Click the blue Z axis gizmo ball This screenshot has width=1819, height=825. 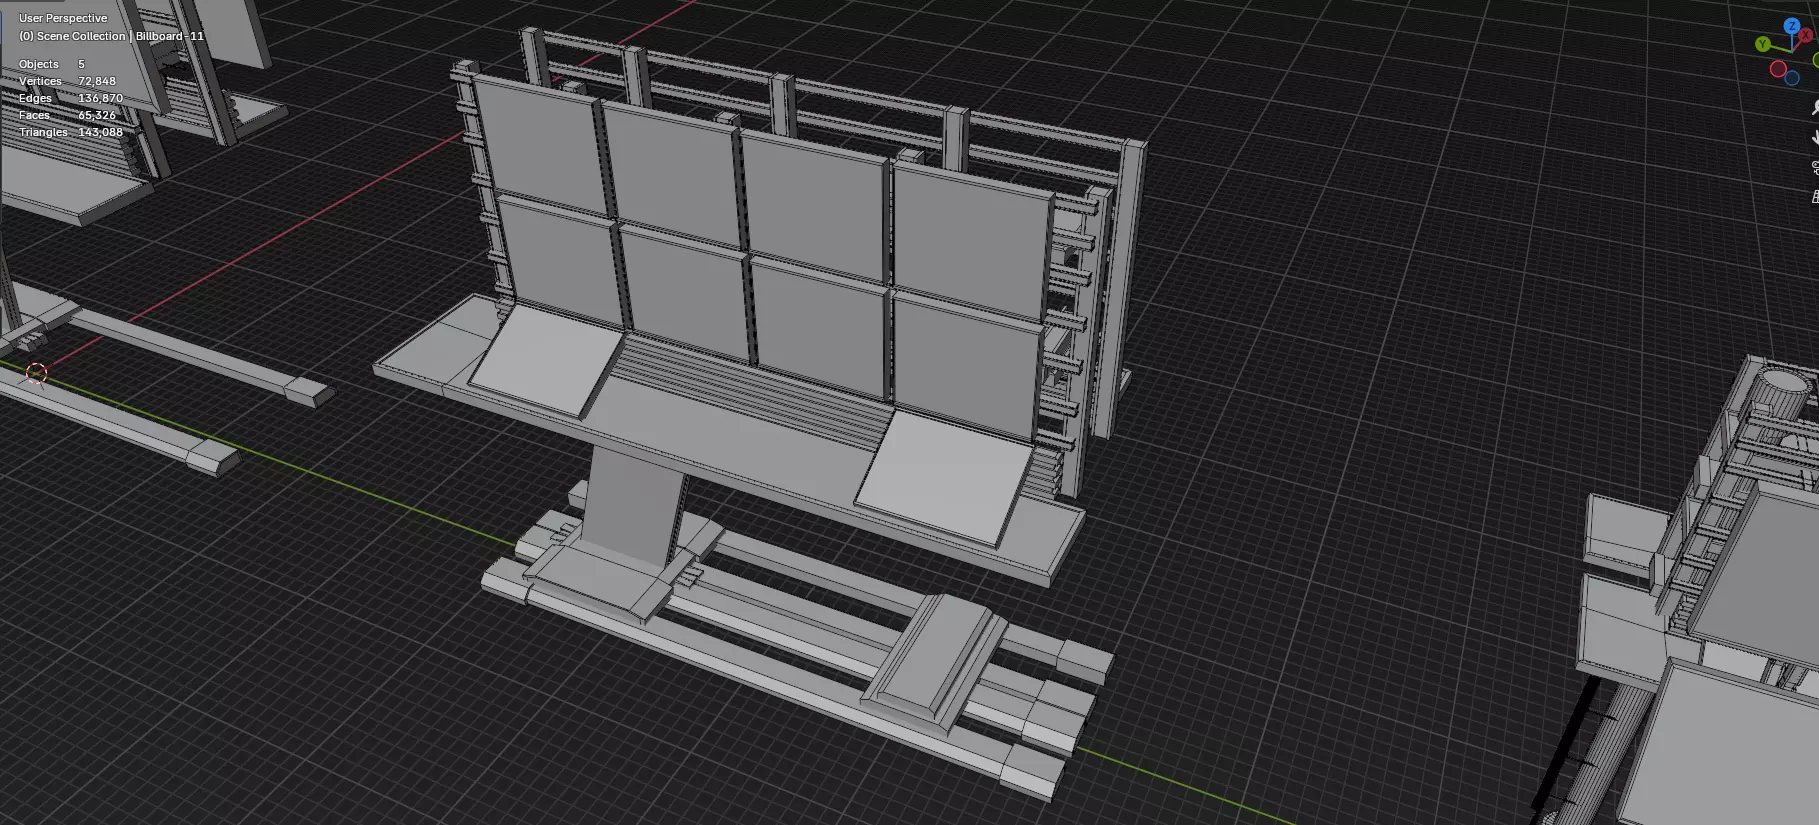pos(1792,26)
